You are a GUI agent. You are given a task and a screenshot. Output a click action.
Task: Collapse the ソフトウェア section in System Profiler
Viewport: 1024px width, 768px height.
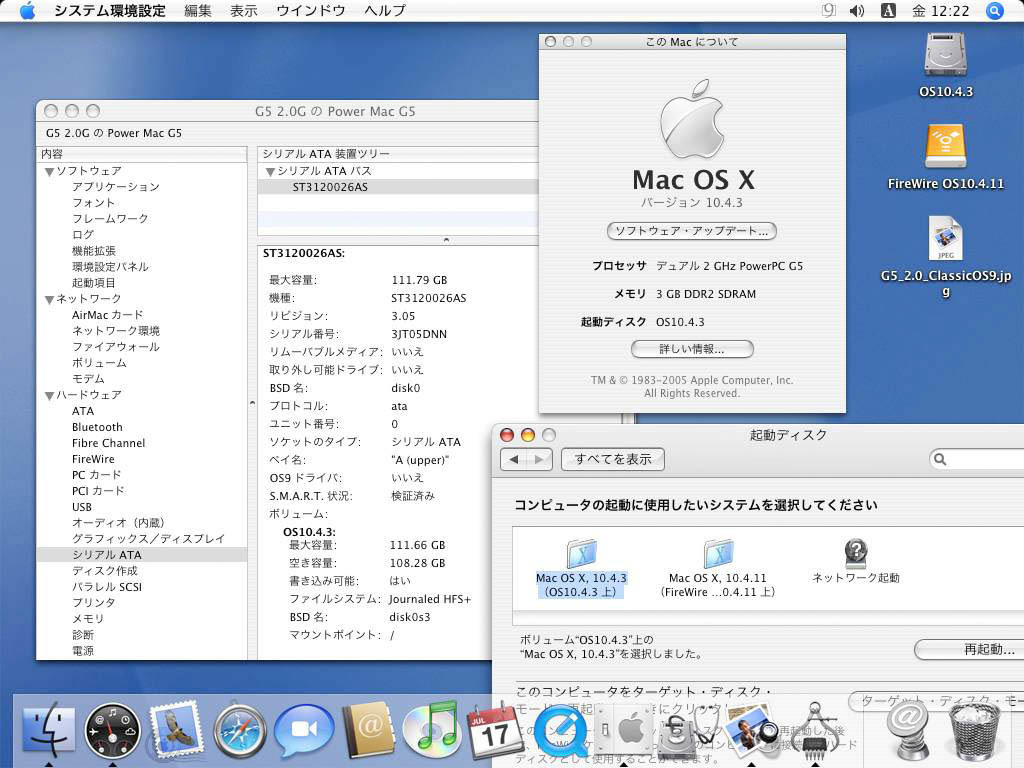(x=48, y=170)
